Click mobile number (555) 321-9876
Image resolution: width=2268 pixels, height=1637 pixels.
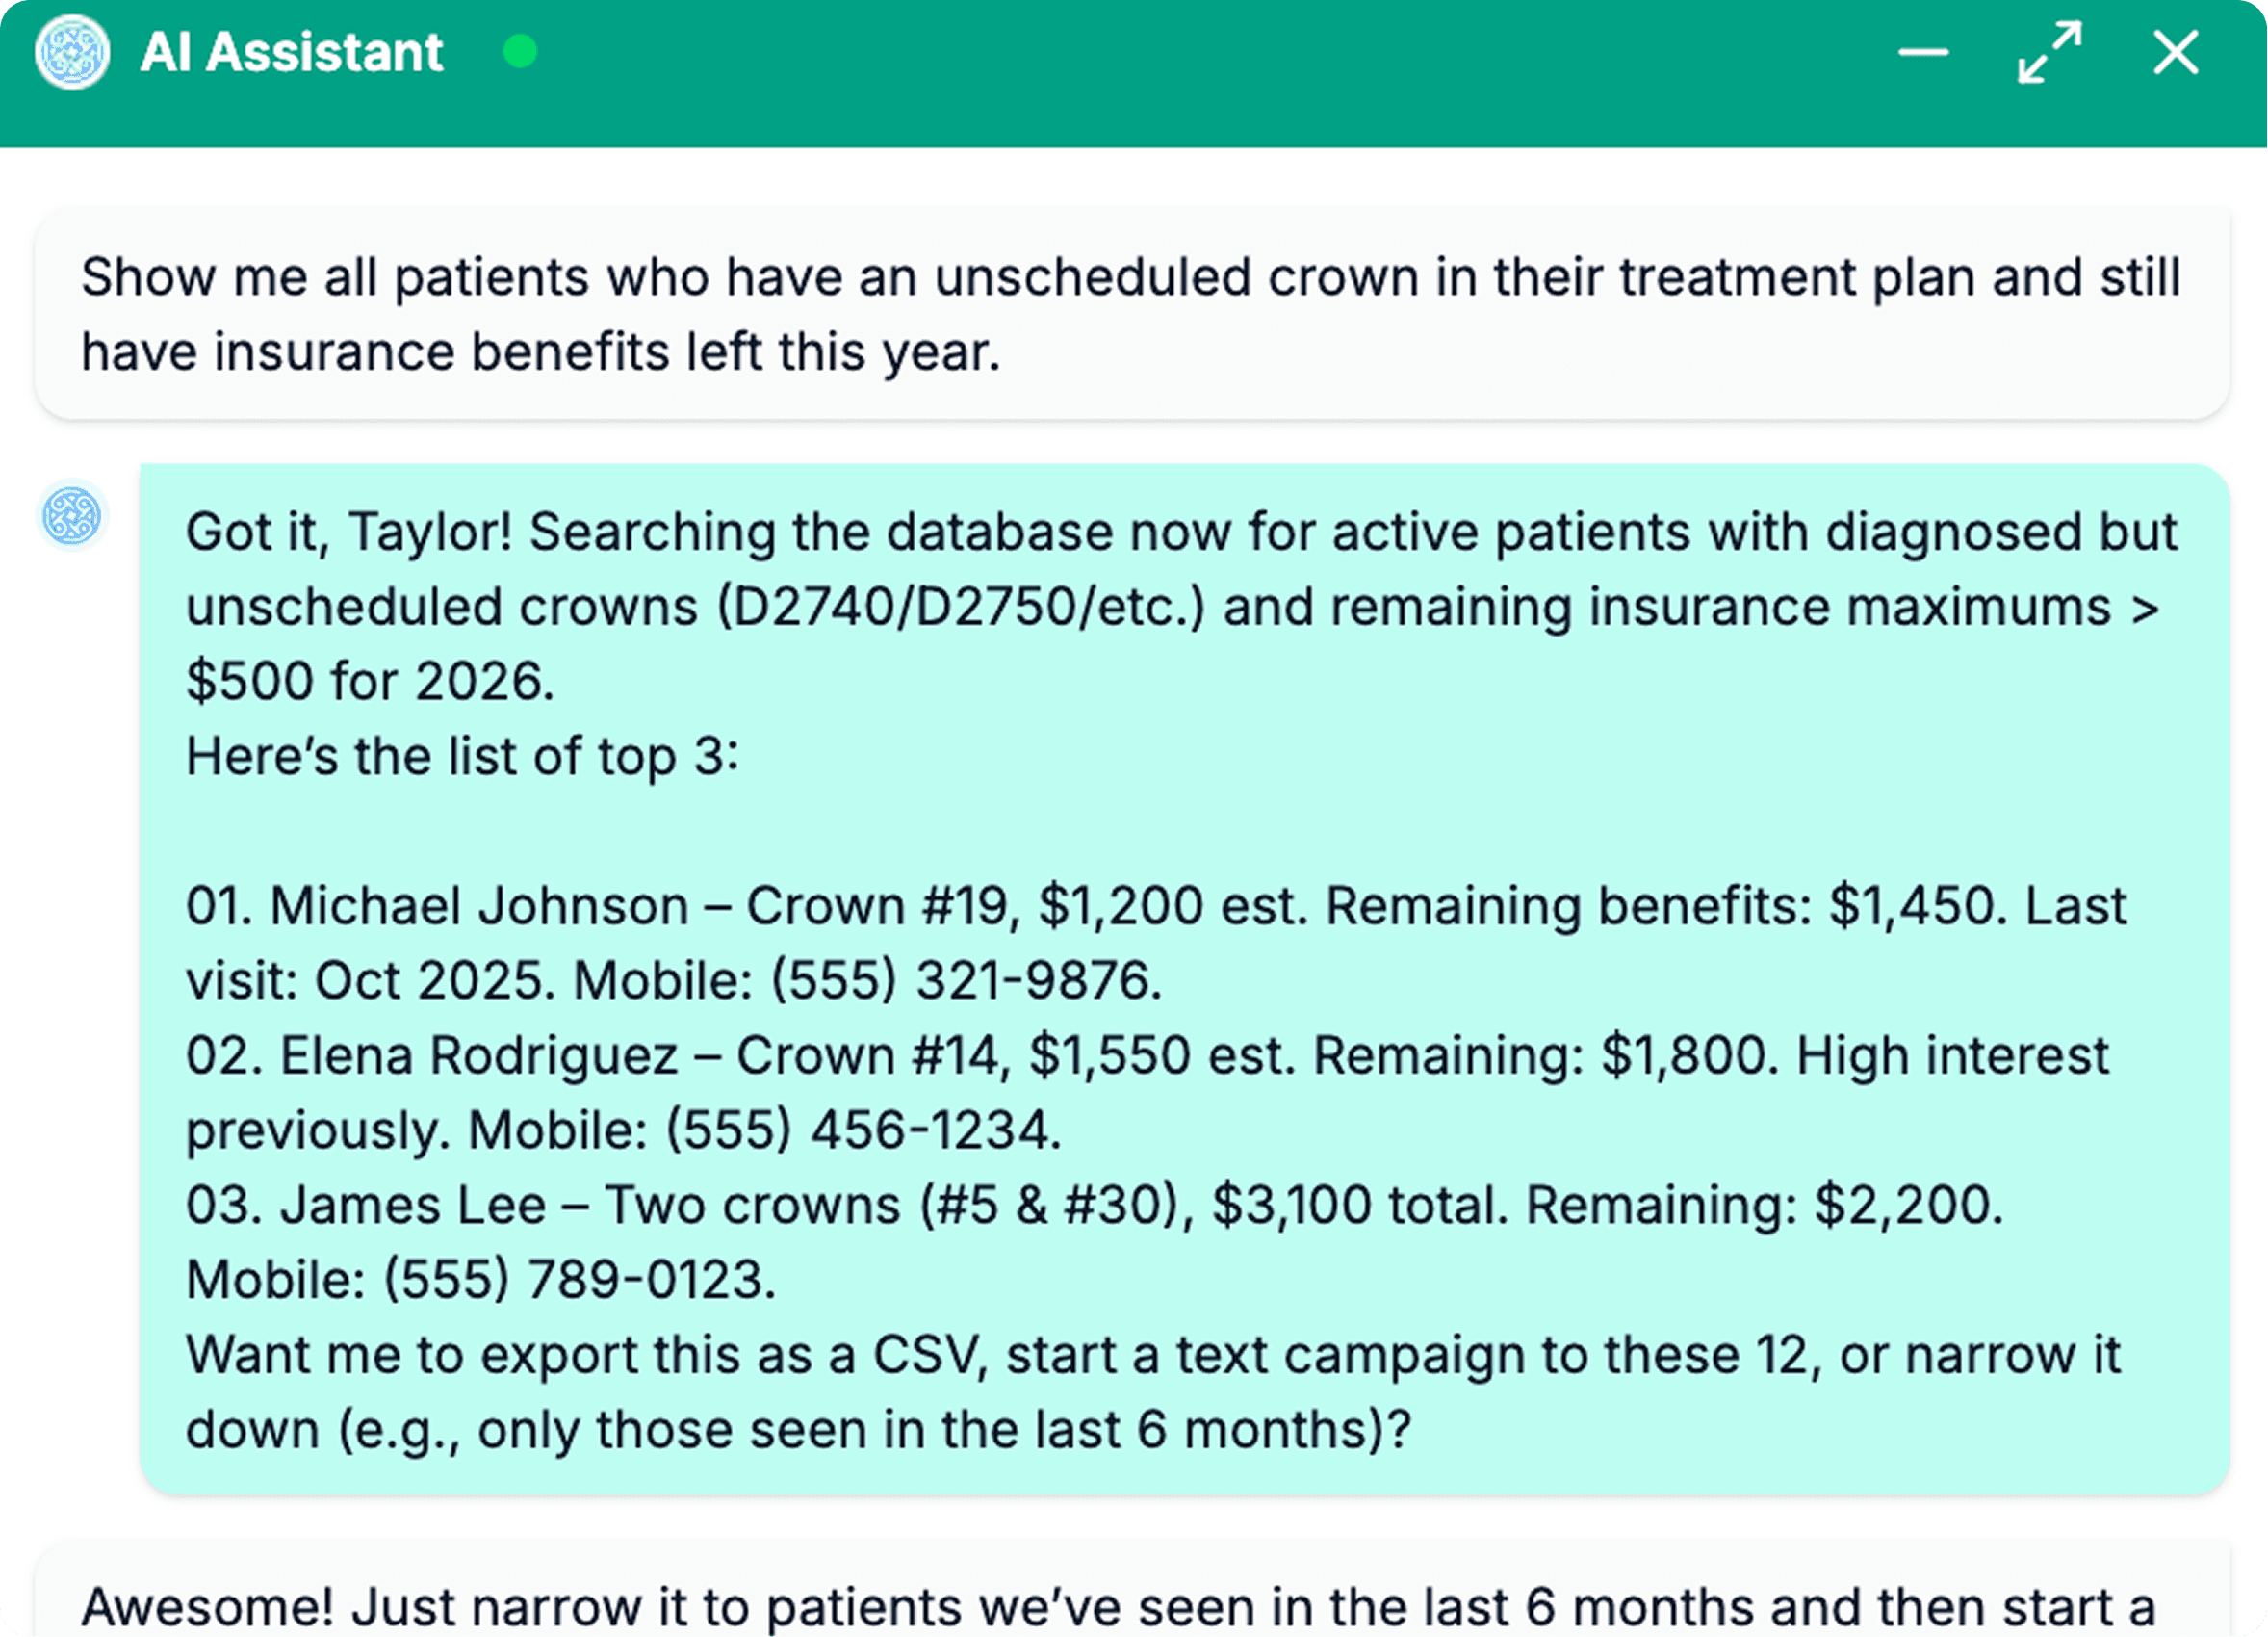pyautogui.click(x=966, y=981)
